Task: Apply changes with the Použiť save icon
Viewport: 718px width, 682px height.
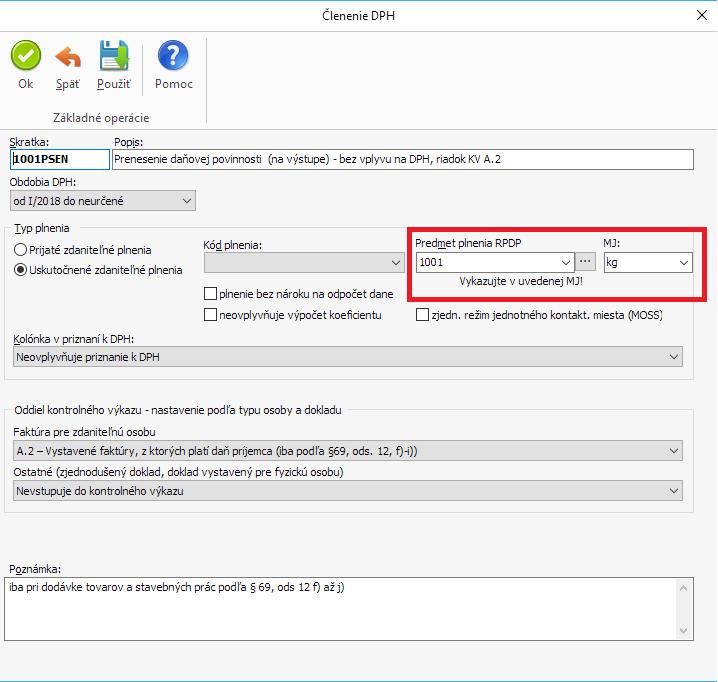Action: pyautogui.click(x=114, y=55)
